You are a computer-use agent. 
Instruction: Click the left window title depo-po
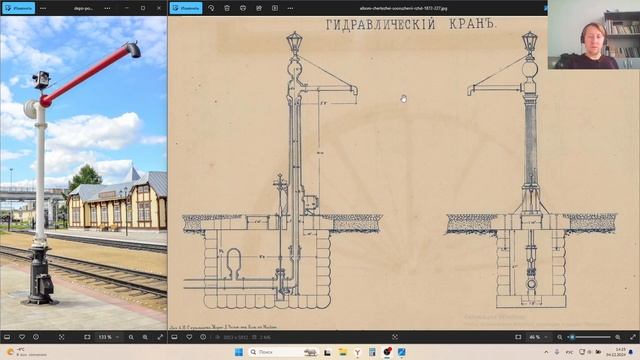click(83, 8)
